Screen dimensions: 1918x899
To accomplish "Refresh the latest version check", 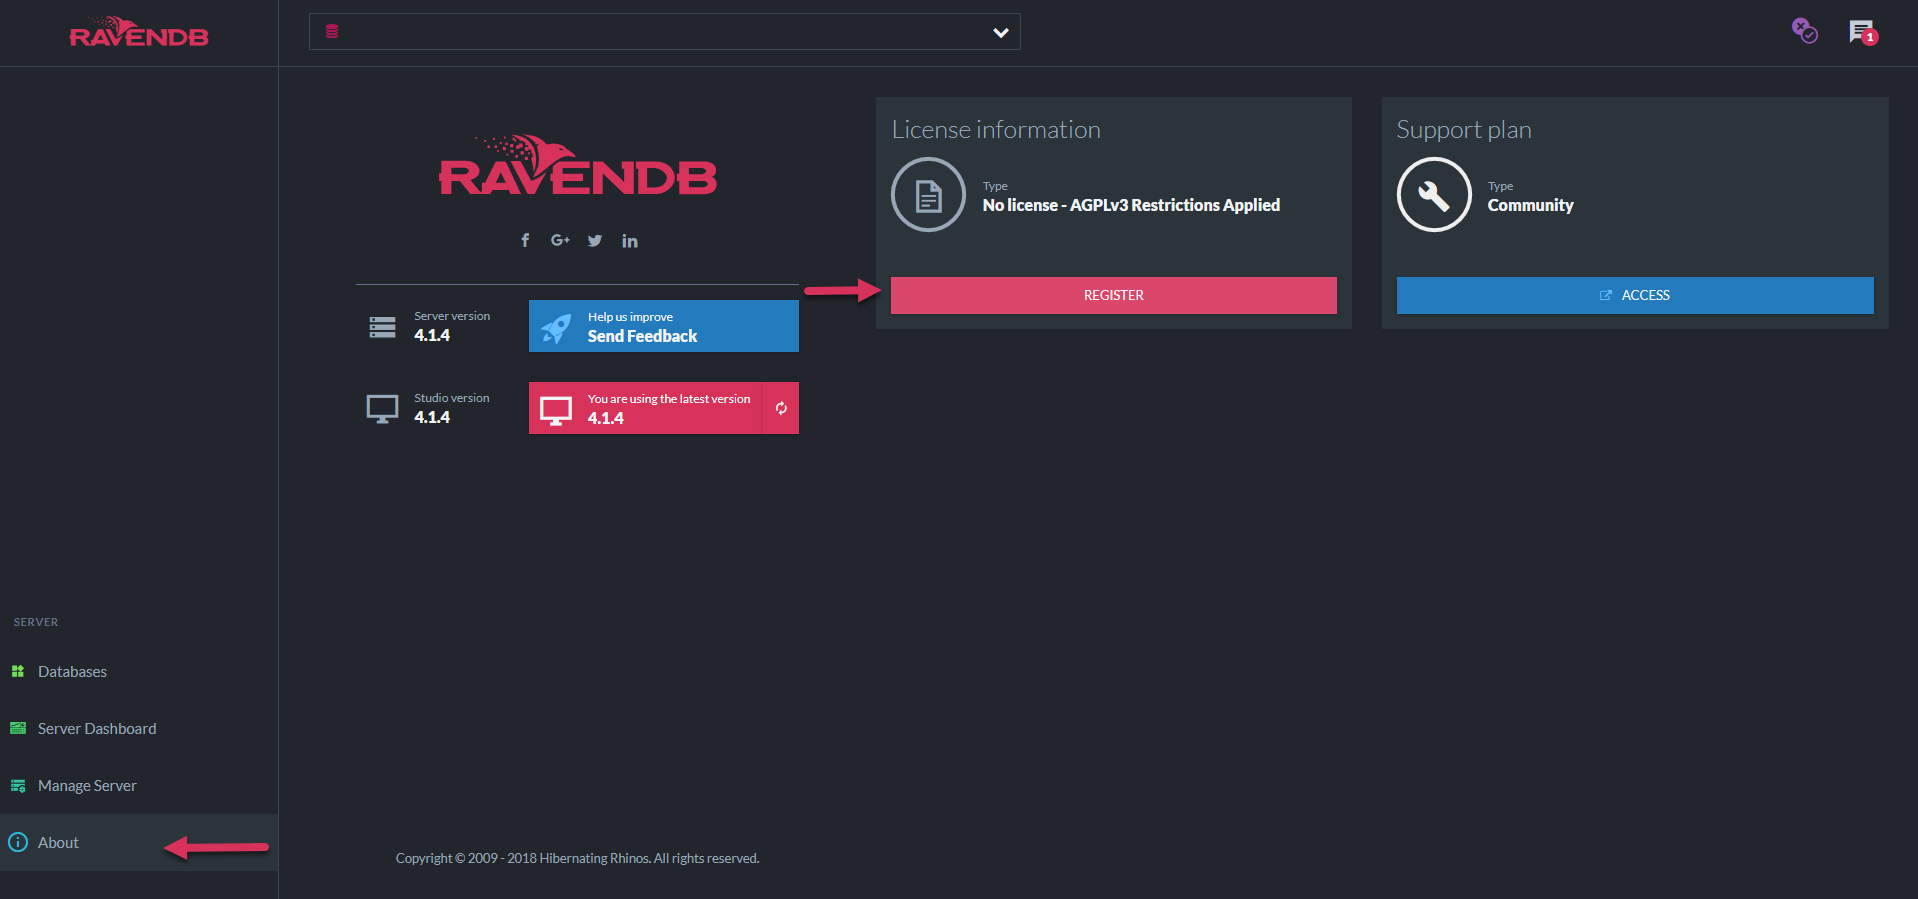I will [781, 408].
